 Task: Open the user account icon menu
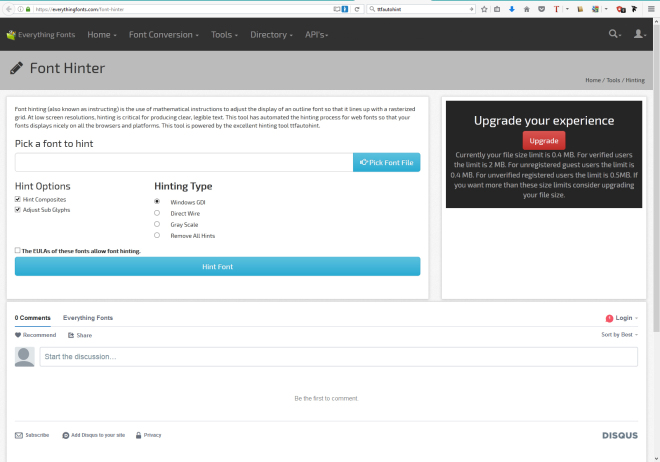[640, 34]
